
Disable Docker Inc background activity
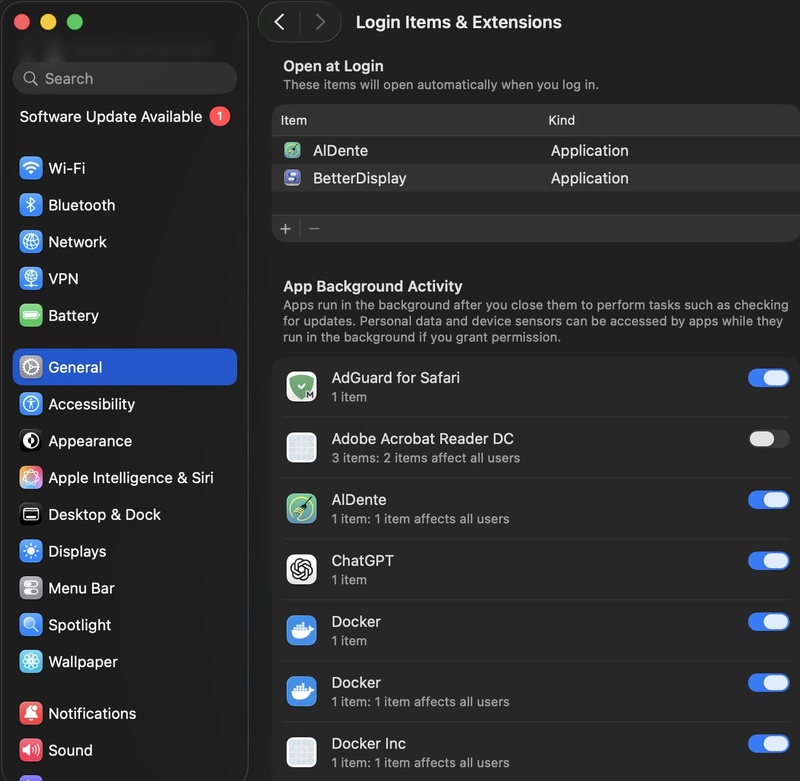768,744
